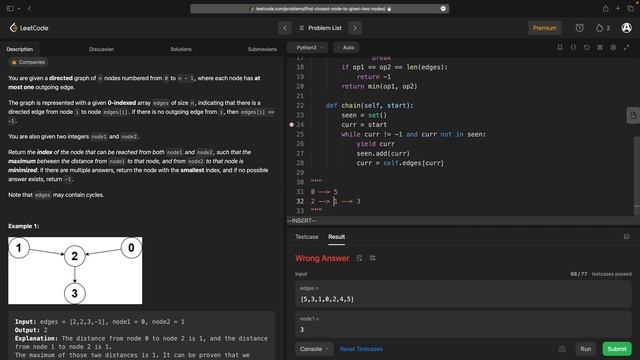This screenshot has width=640, height=360.
Task: Open the Python3 language dropdown
Action: (x=308, y=47)
